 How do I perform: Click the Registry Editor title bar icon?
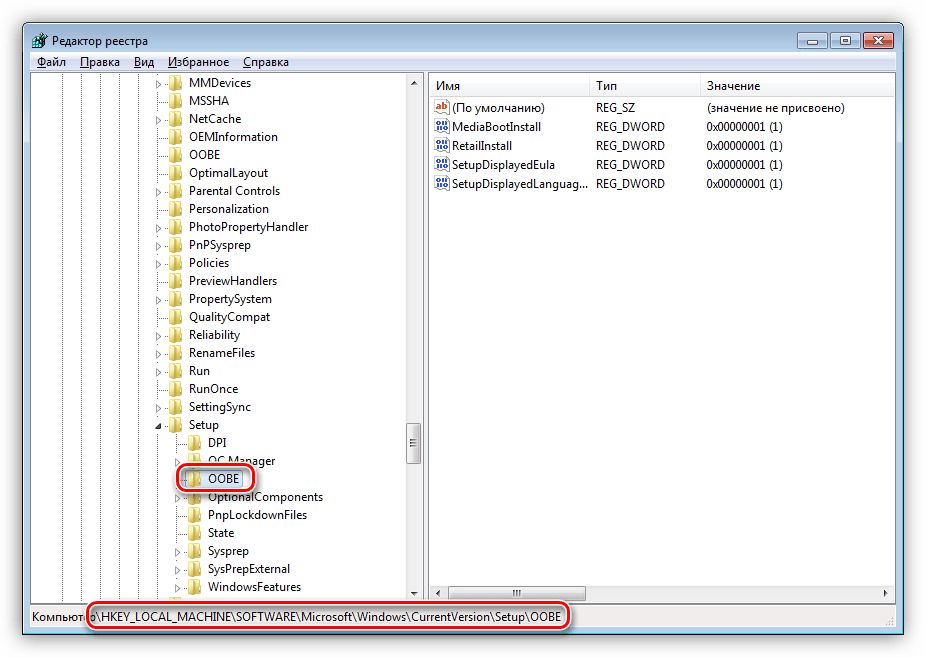click(40, 41)
